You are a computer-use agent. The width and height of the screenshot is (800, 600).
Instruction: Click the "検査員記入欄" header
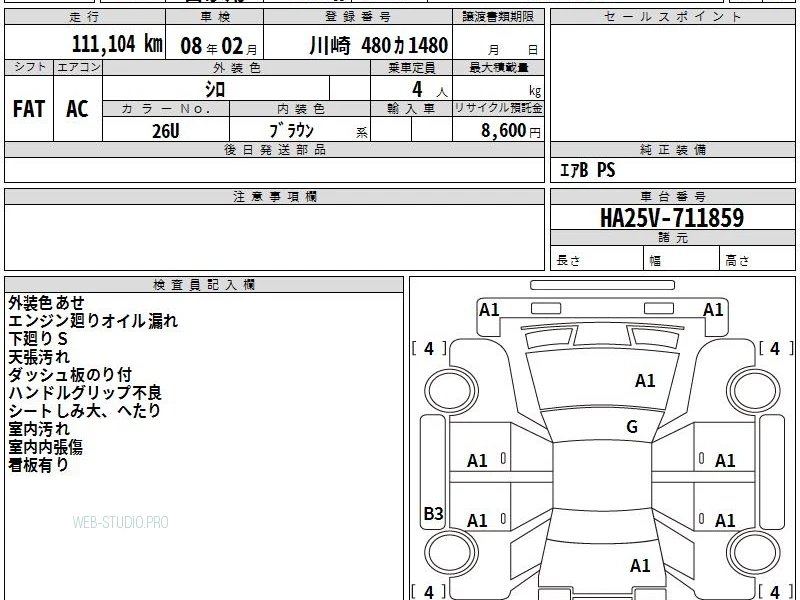click(x=204, y=285)
